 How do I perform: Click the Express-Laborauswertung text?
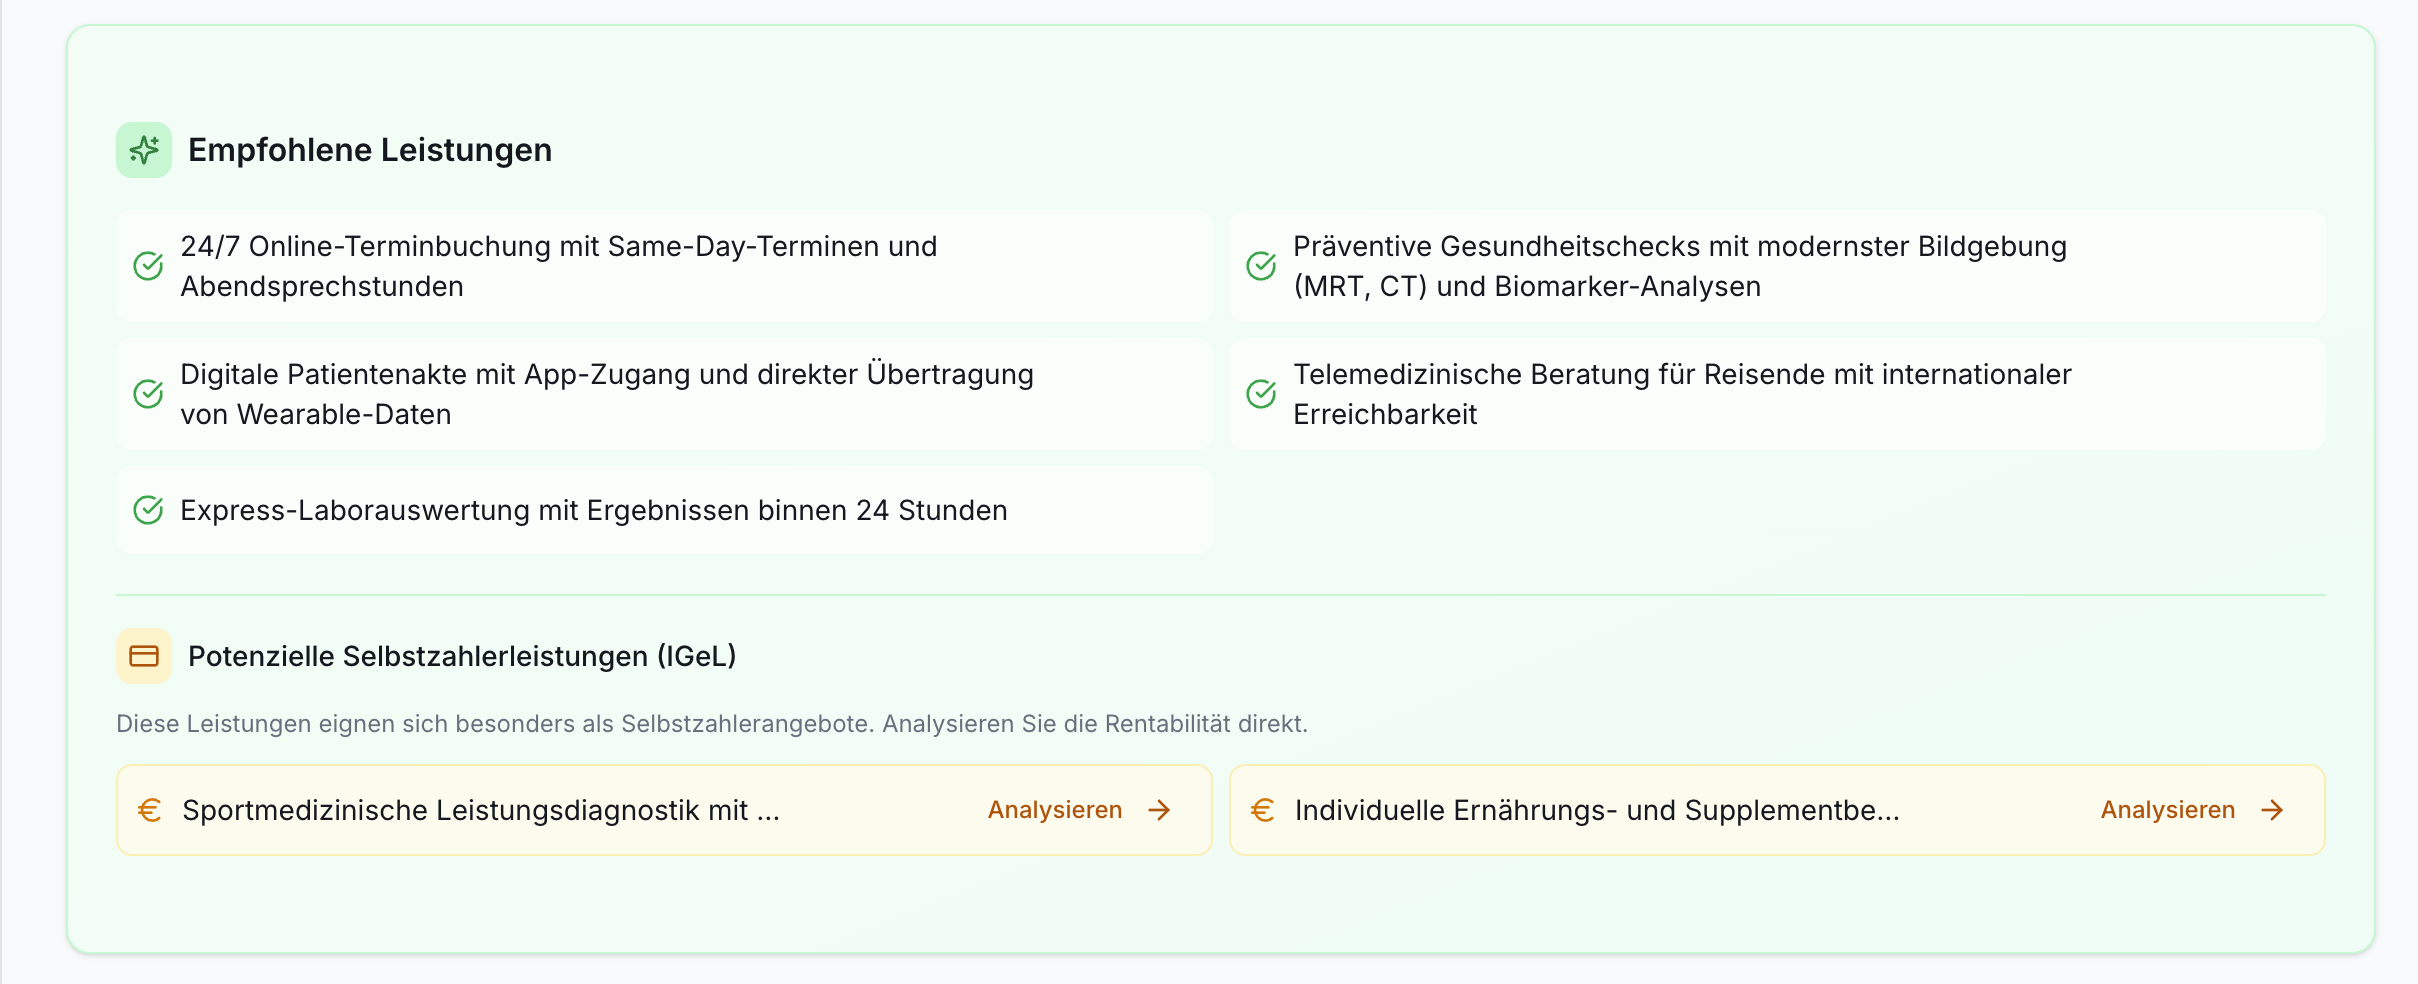594,510
